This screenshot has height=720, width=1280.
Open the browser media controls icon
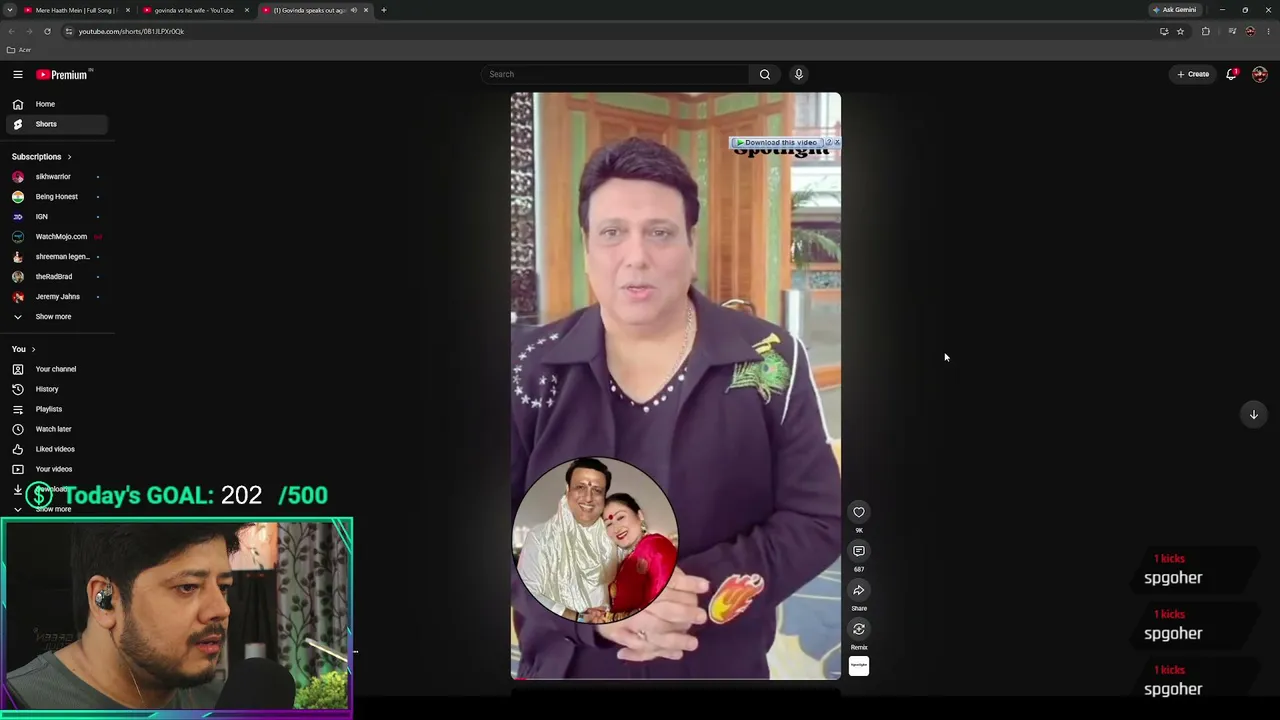1232,31
